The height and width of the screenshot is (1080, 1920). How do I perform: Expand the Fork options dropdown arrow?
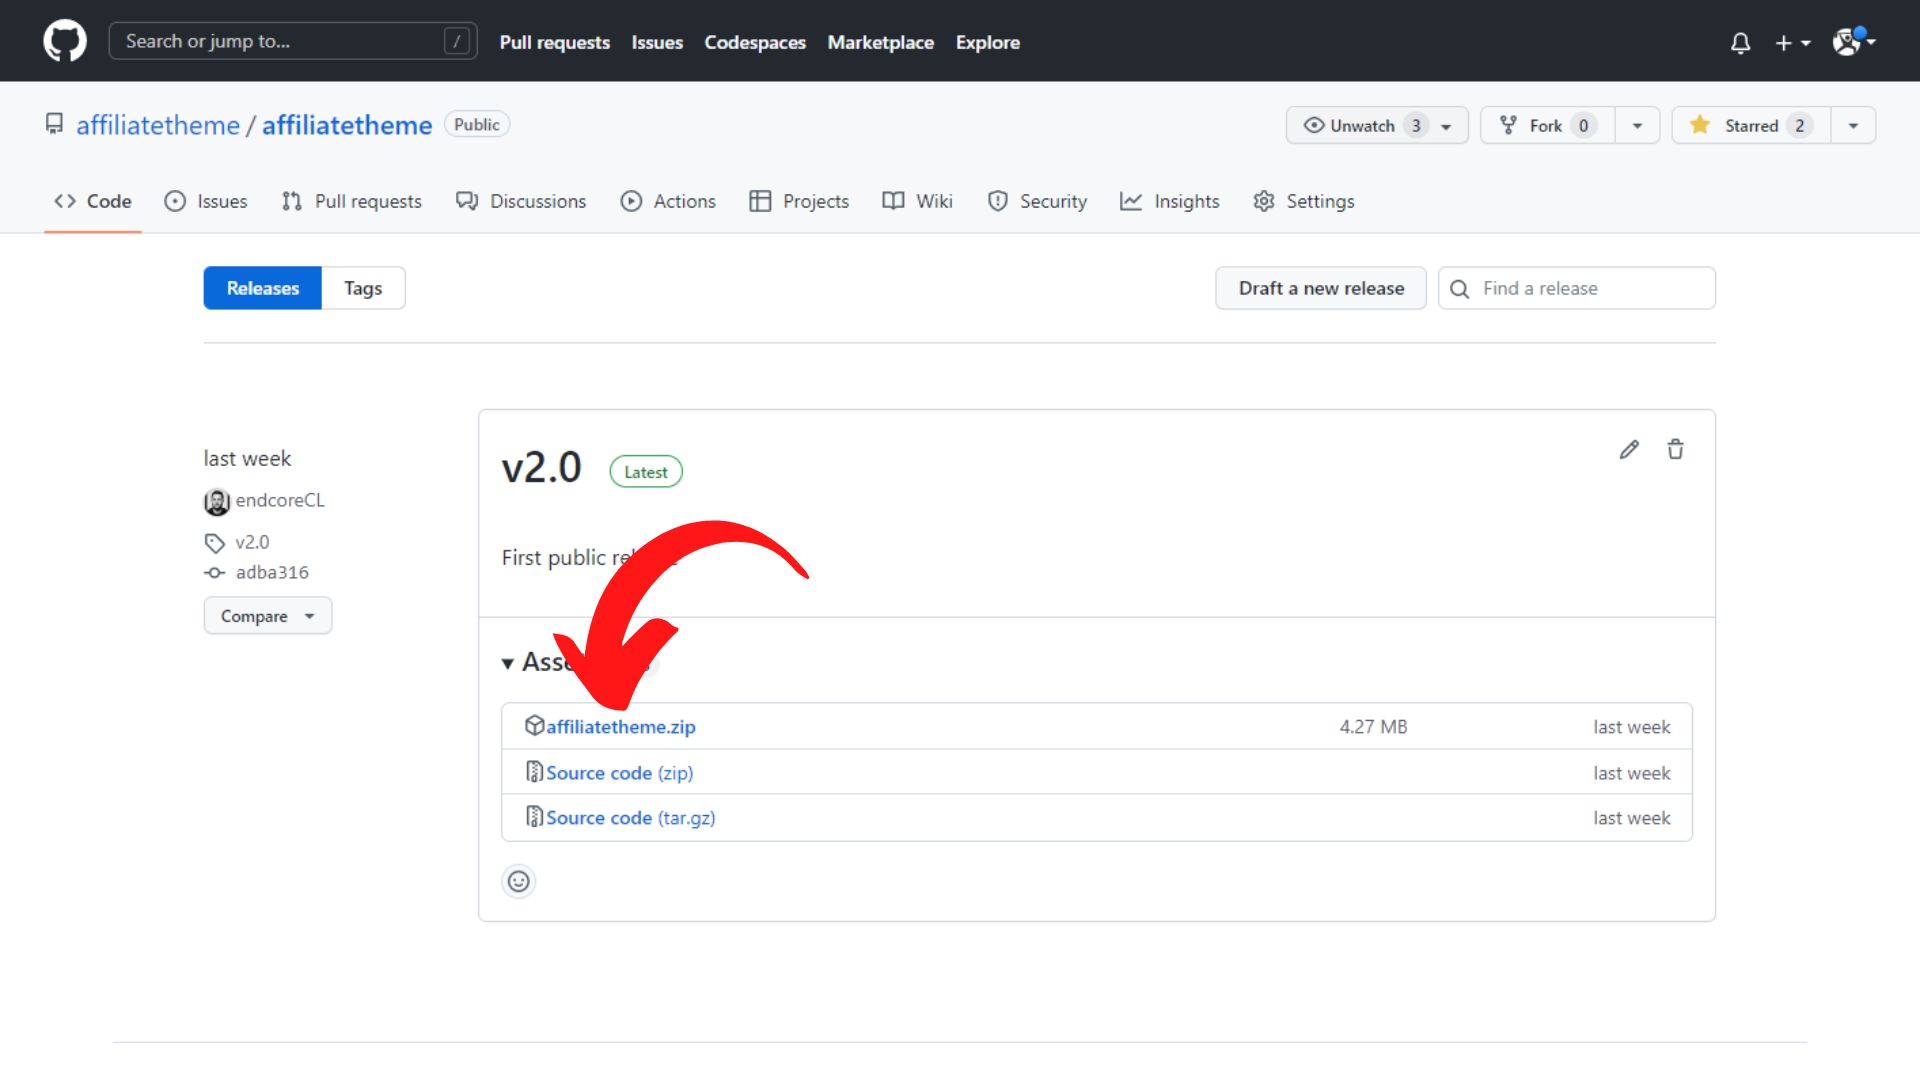(1637, 125)
